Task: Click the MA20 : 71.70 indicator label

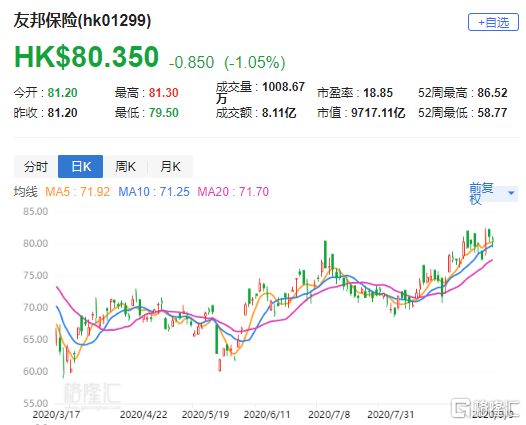Action: pos(233,192)
